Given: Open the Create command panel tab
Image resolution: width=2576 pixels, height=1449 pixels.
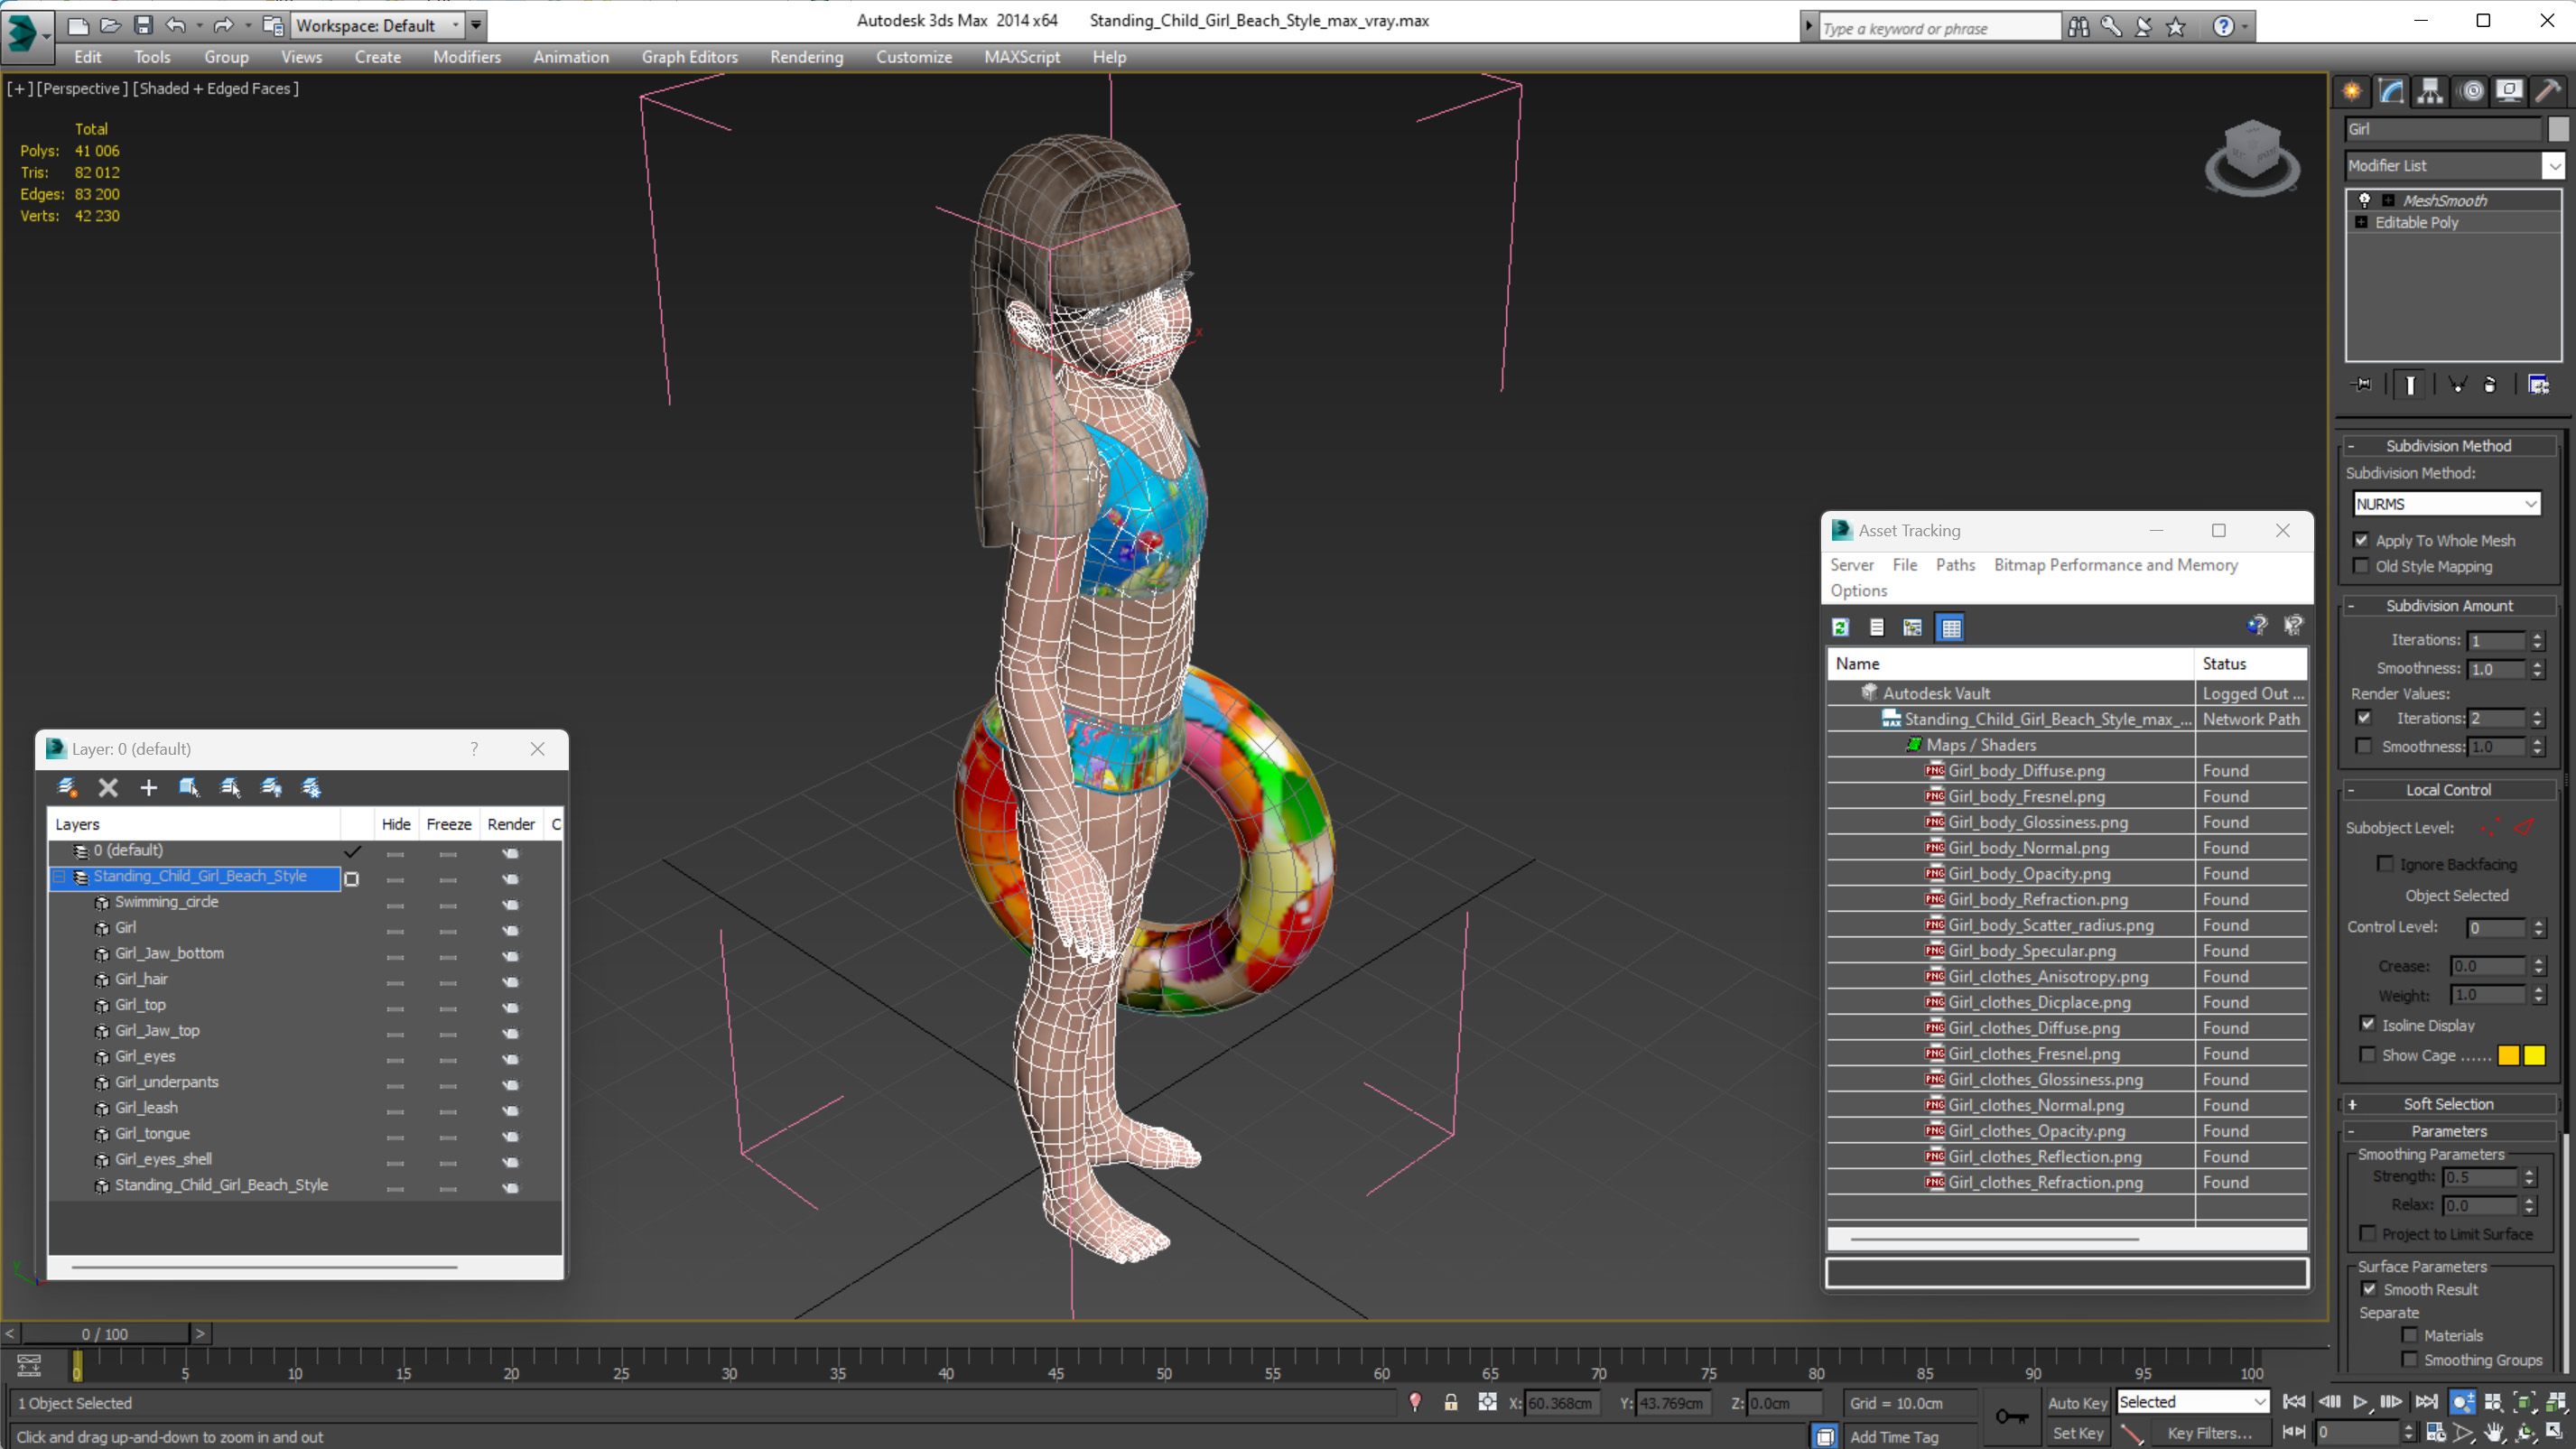Looking at the screenshot, I should 2352,91.
